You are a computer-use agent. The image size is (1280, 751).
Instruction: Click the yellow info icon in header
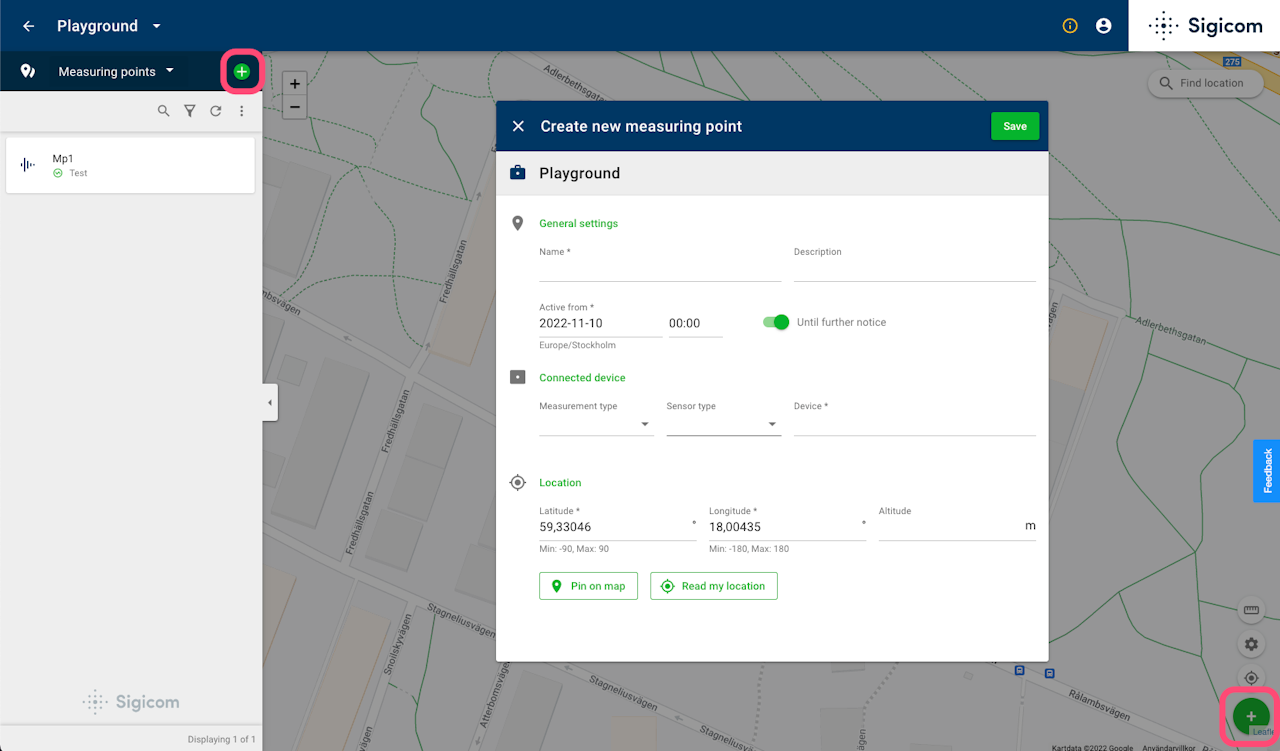[x=1070, y=26]
